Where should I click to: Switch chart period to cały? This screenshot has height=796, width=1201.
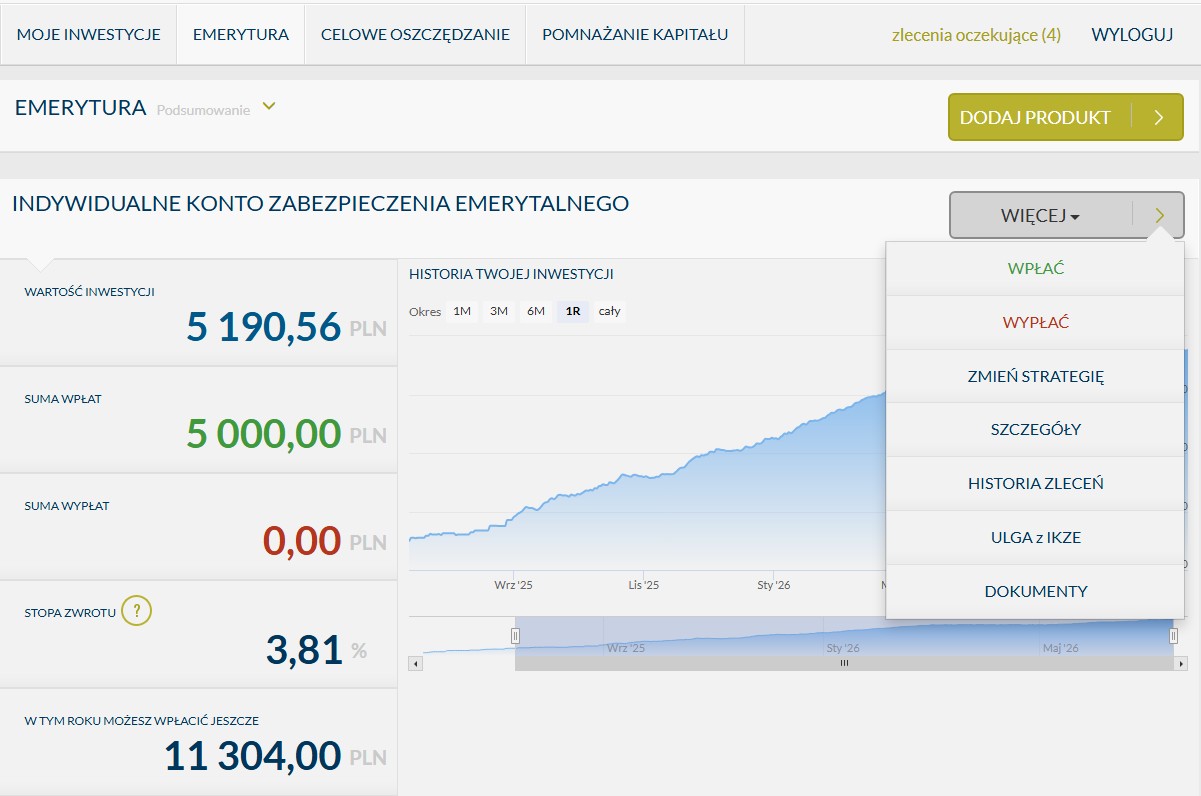coord(610,311)
